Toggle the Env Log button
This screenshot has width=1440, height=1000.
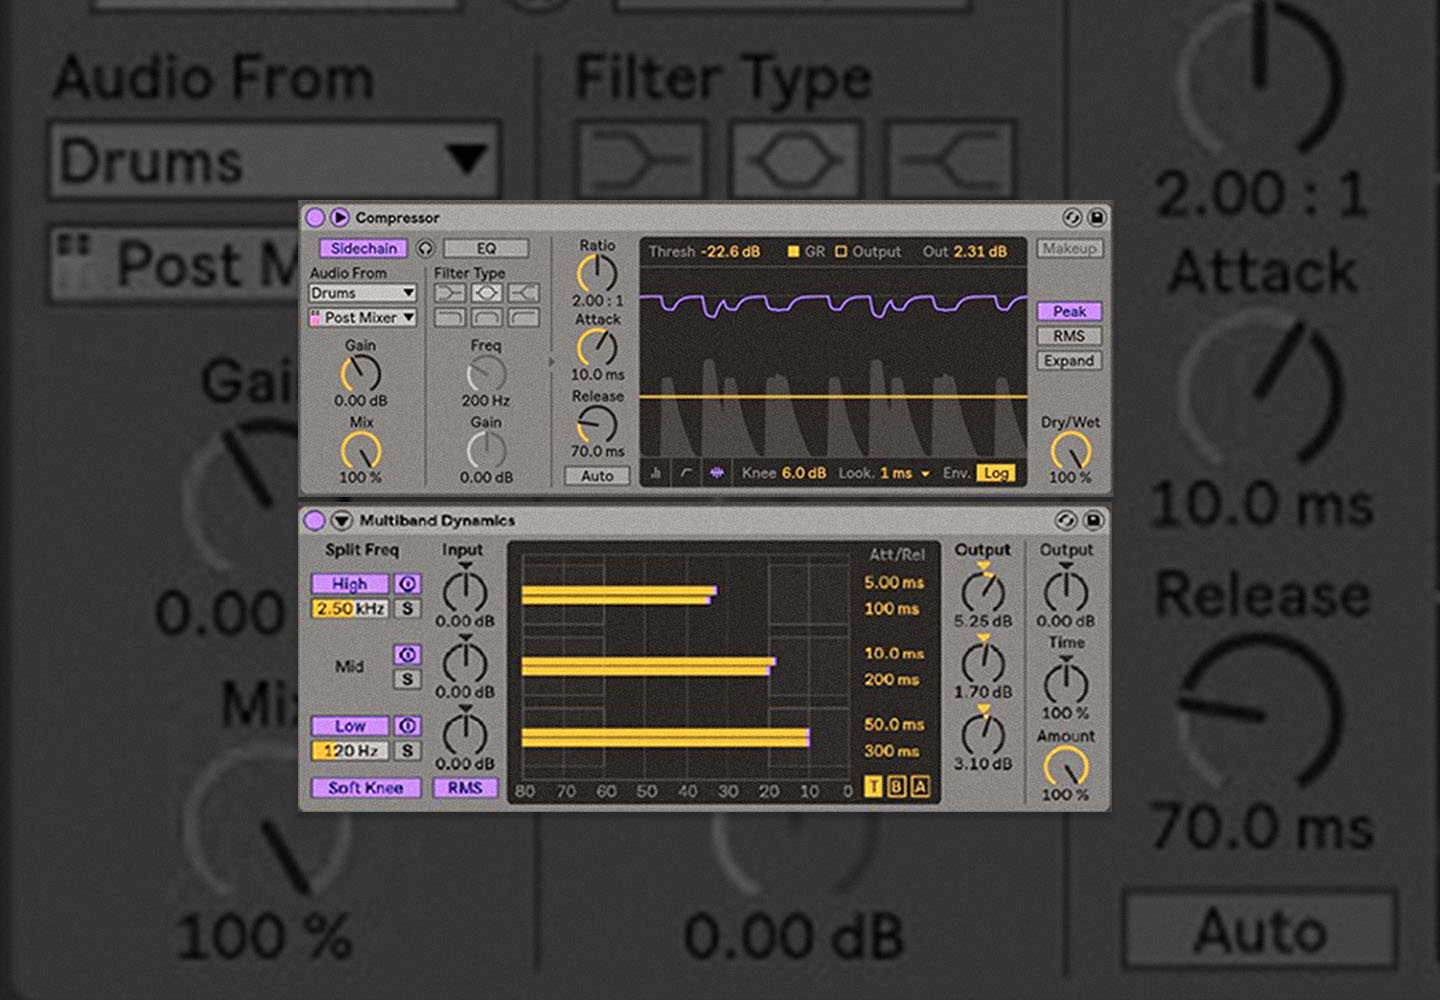(996, 473)
